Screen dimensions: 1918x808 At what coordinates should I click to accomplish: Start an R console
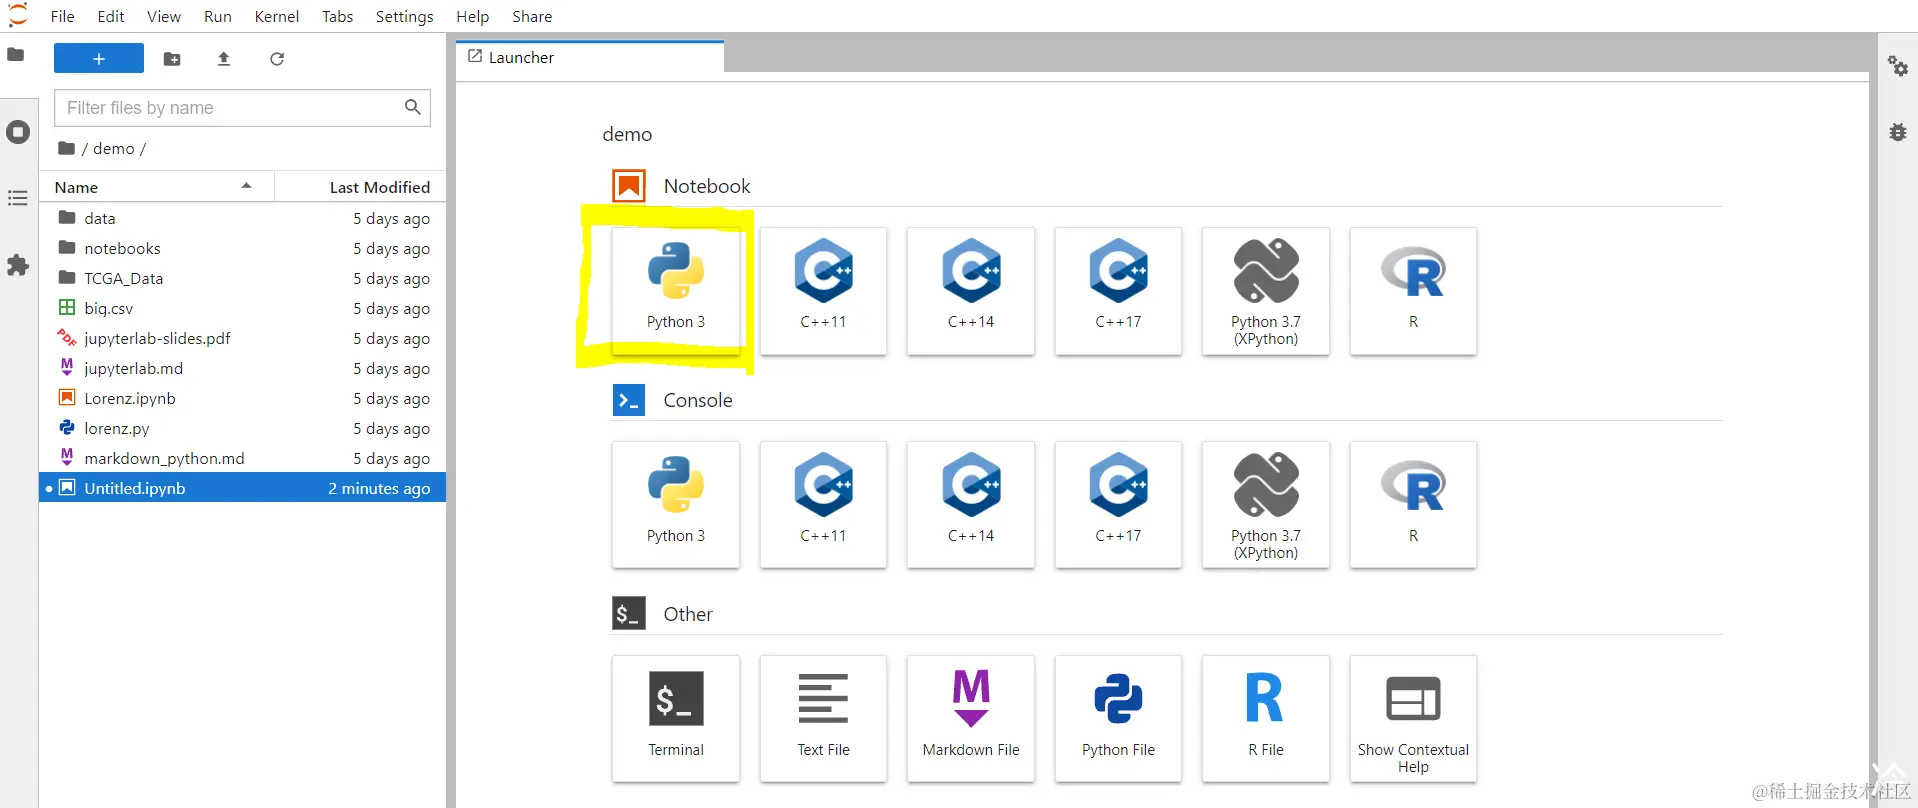click(1413, 505)
